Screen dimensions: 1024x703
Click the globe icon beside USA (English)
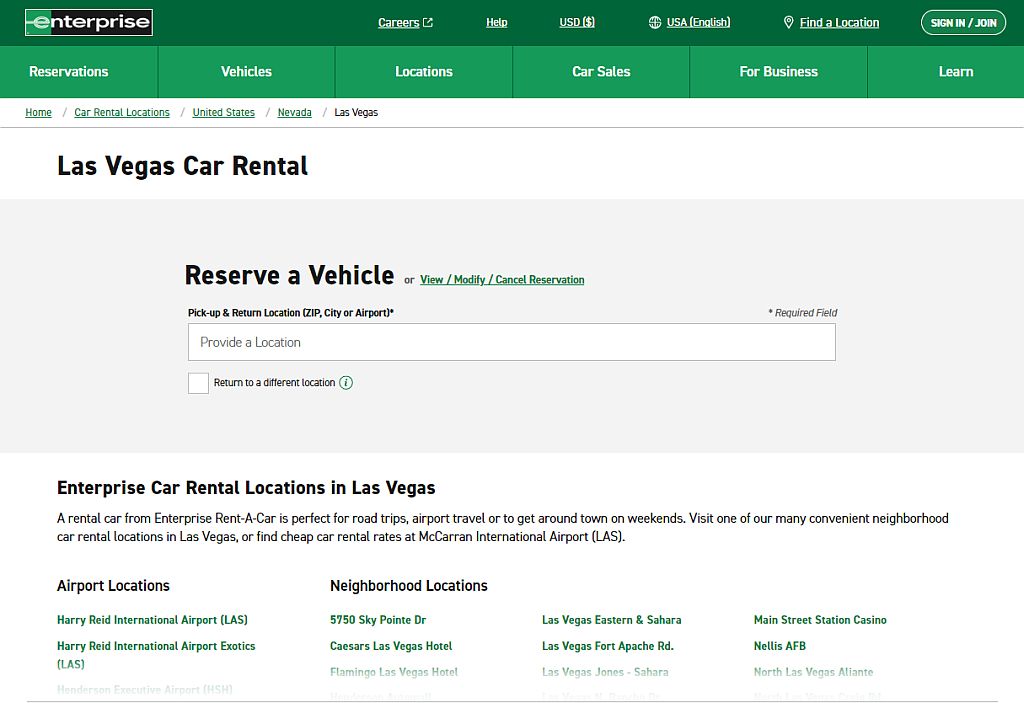[655, 22]
